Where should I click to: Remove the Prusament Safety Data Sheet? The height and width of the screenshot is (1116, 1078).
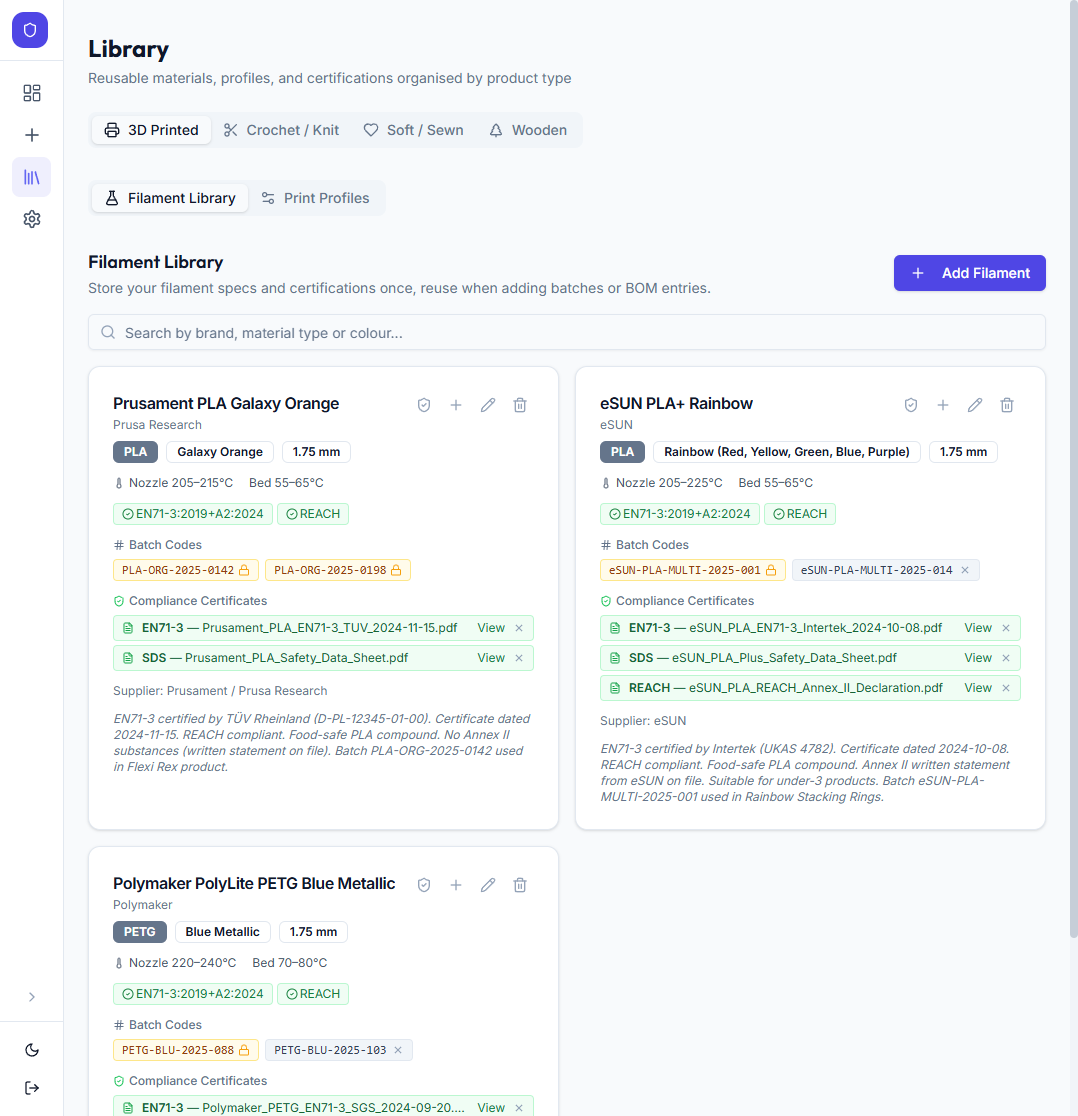519,658
